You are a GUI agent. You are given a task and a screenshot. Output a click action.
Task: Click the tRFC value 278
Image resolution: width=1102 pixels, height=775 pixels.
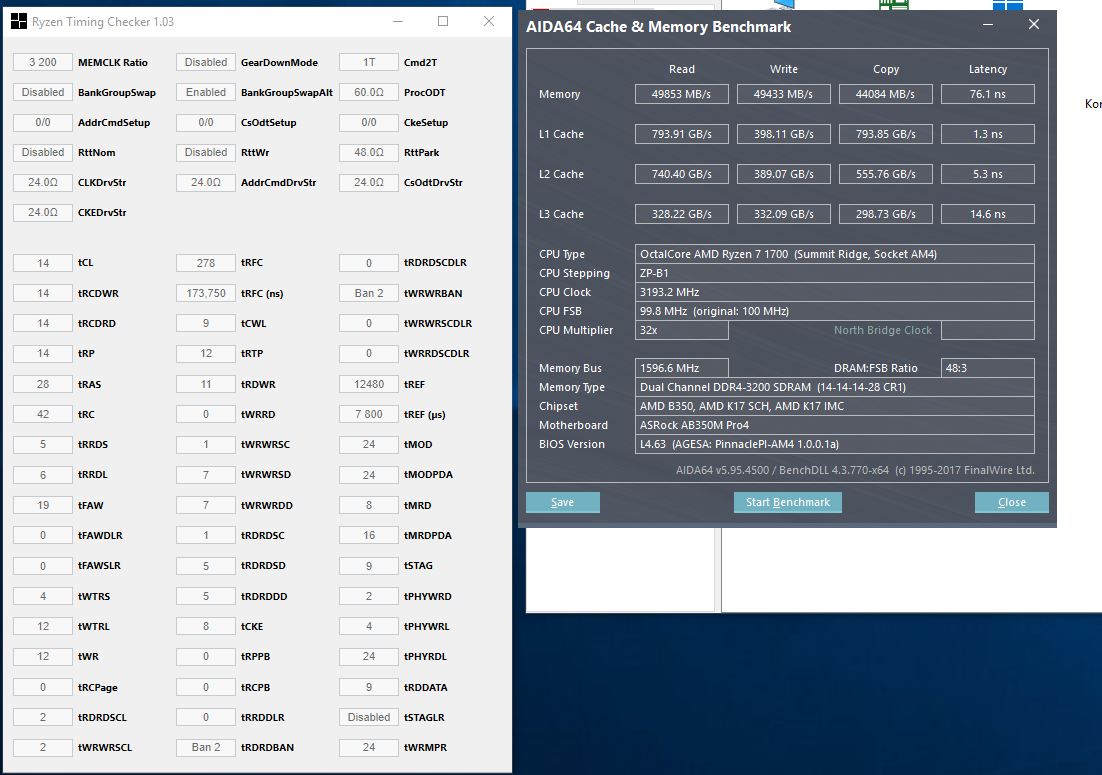pyautogui.click(x=206, y=263)
